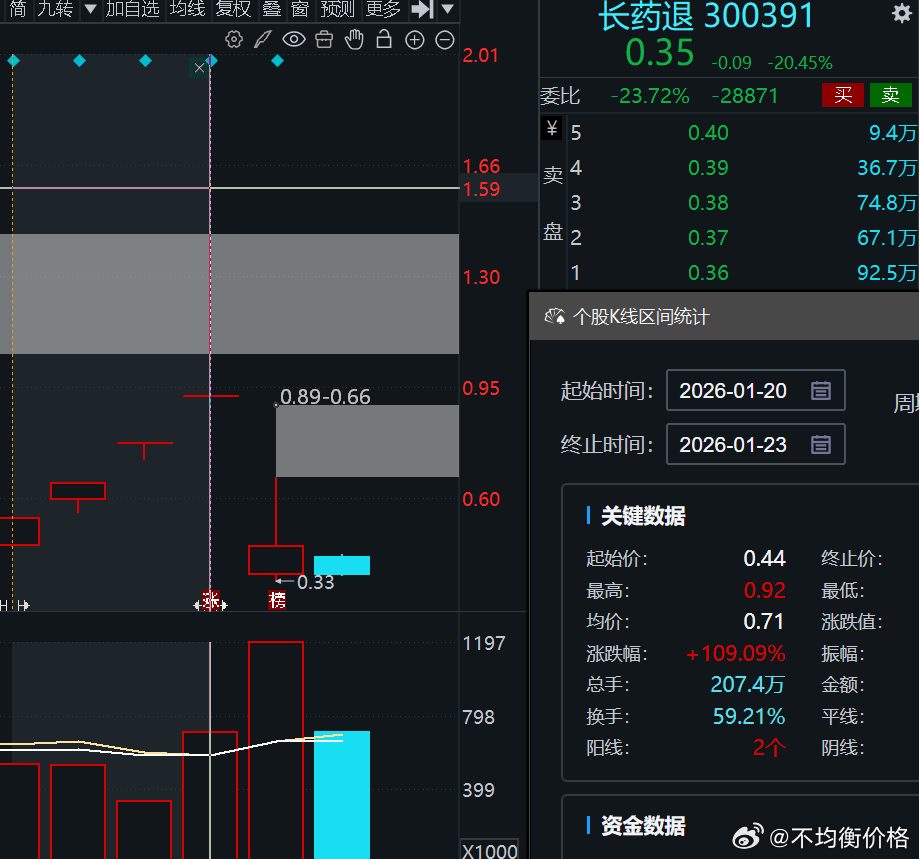Select the drawing pen tool
Image resolution: width=919 pixels, height=859 pixels.
pyautogui.click(x=263, y=40)
